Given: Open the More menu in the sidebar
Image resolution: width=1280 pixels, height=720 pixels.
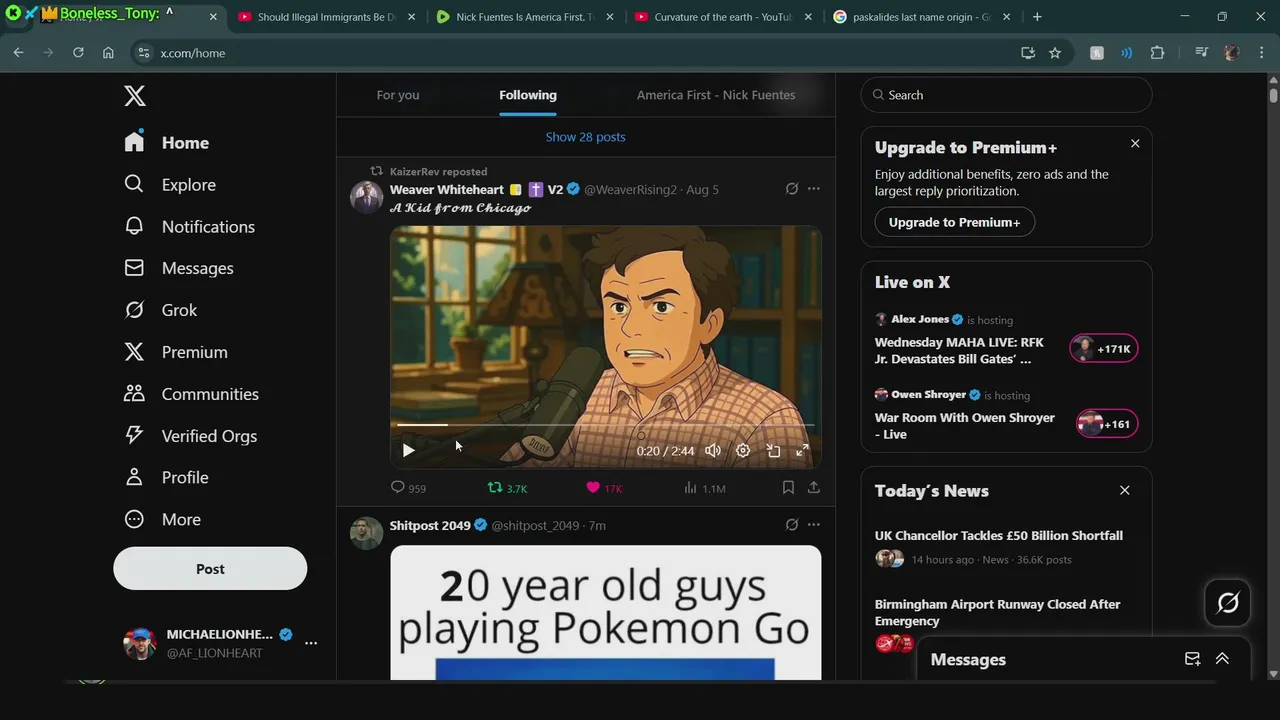Looking at the screenshot, I should [x=162, y=520].
